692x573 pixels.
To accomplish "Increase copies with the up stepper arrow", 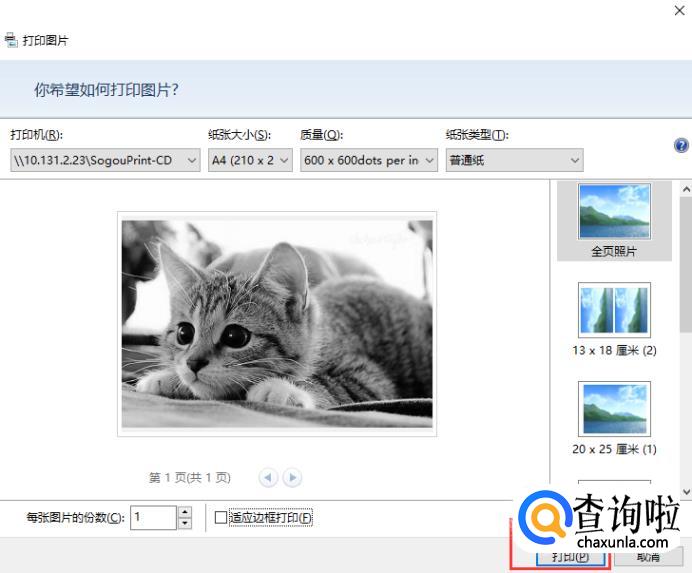I will tap(185, 512).
